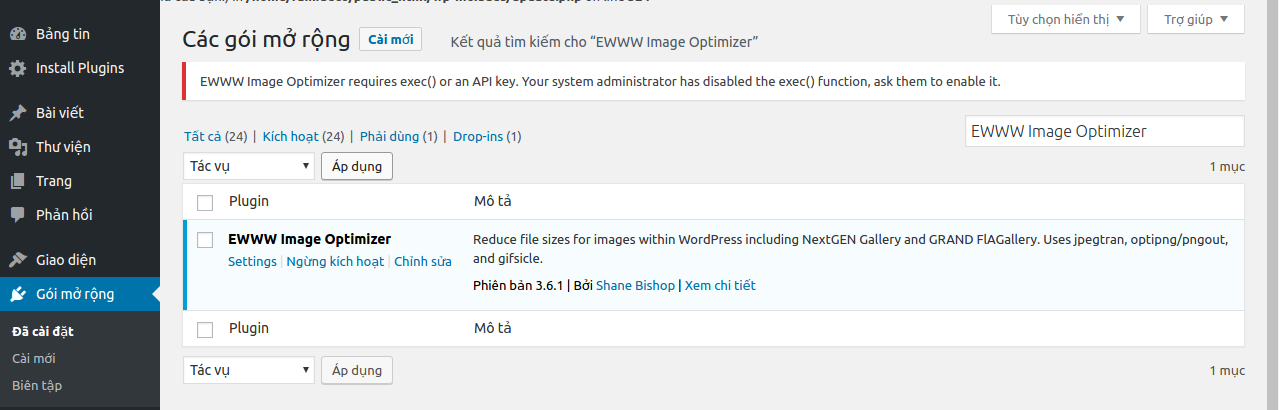This screenshot has width=1279, height=410.
Task: Click the Mô tả footer column label
Action: [493, 328]
